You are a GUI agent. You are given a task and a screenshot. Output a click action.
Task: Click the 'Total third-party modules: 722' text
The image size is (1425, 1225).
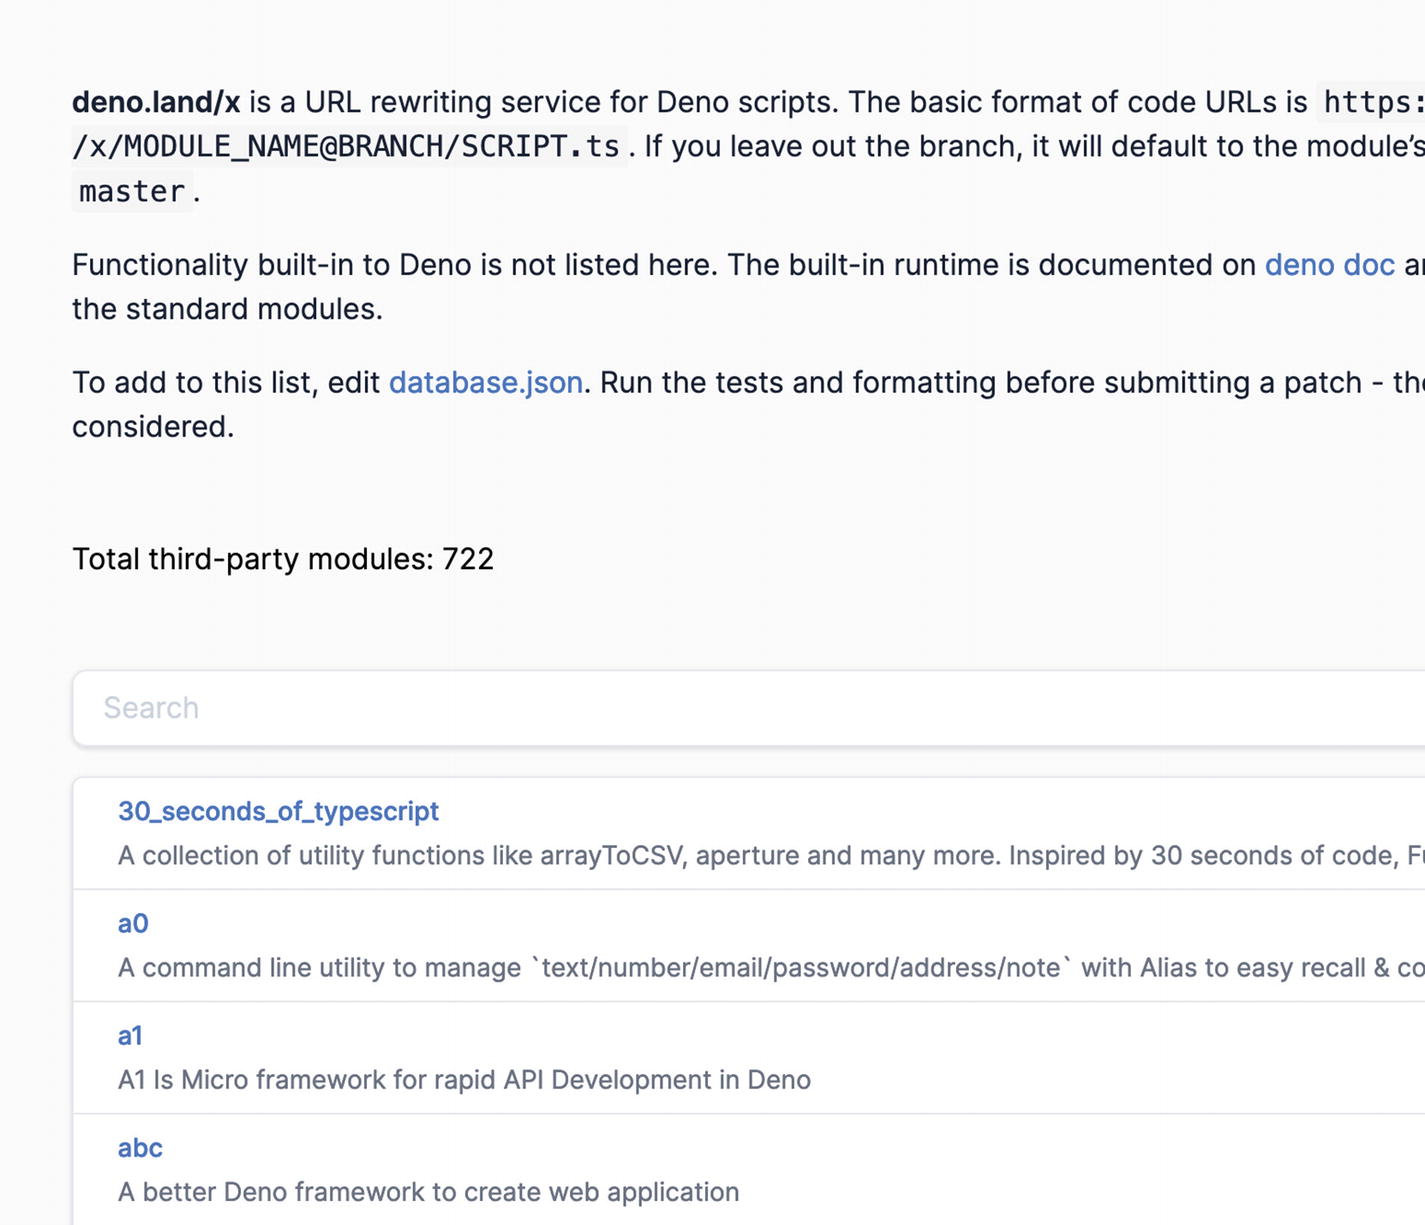point(283,559)
